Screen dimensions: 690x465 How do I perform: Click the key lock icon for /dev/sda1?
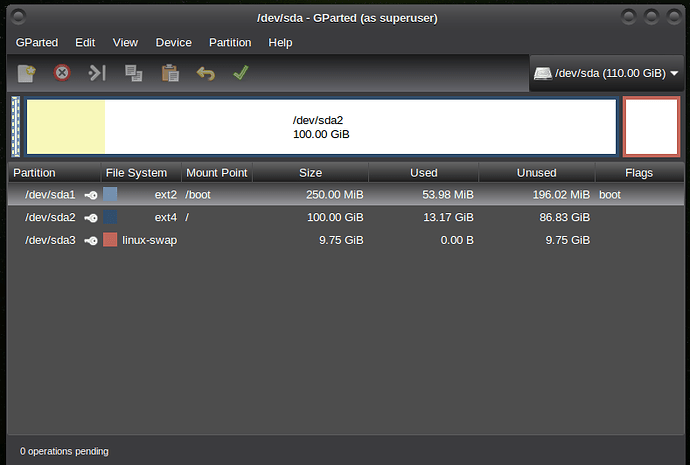point(91,195)
